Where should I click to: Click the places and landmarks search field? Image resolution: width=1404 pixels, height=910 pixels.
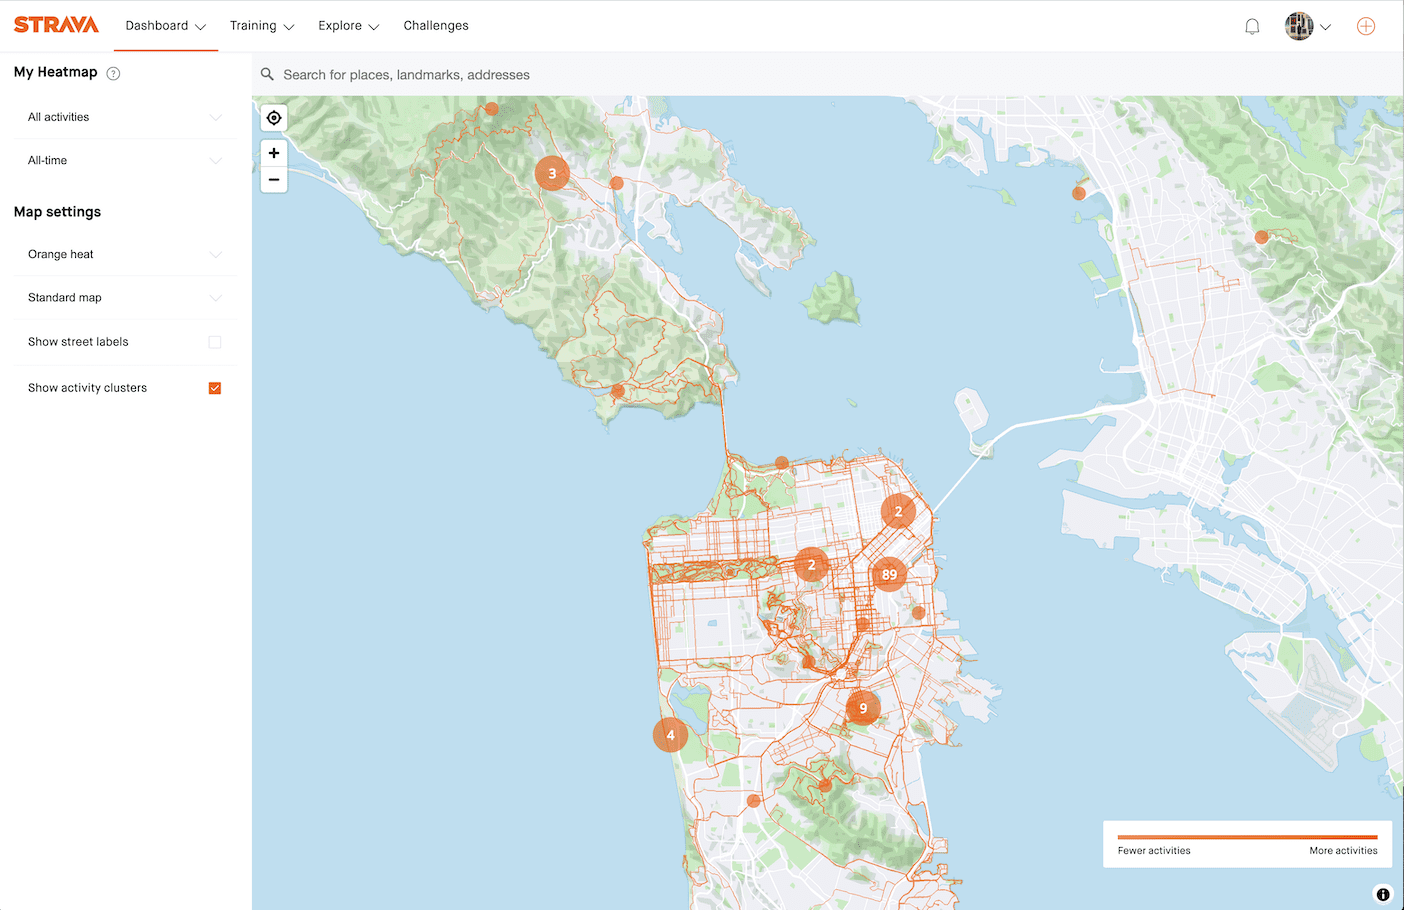(x=420, y=74)
